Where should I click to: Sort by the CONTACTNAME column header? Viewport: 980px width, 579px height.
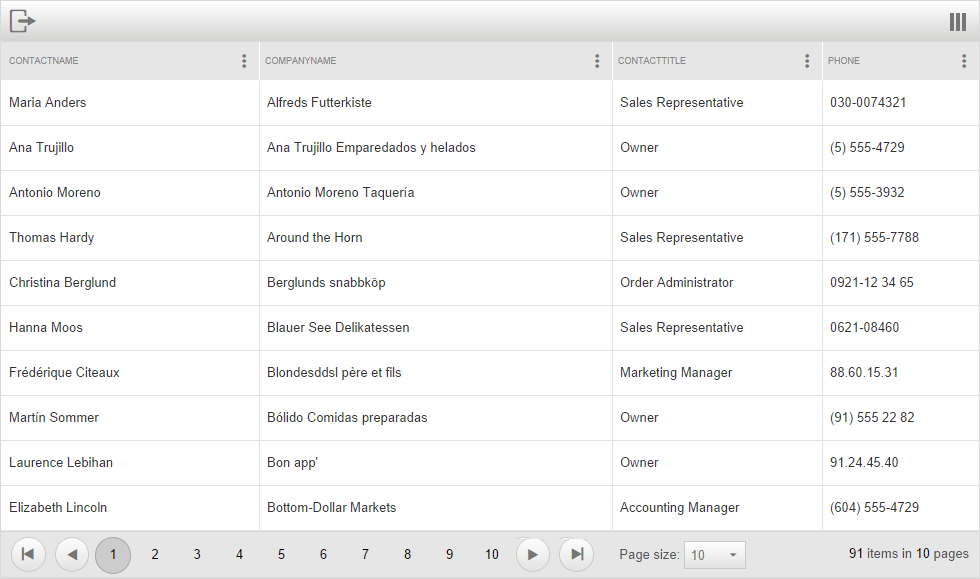(x=44, y=61)
